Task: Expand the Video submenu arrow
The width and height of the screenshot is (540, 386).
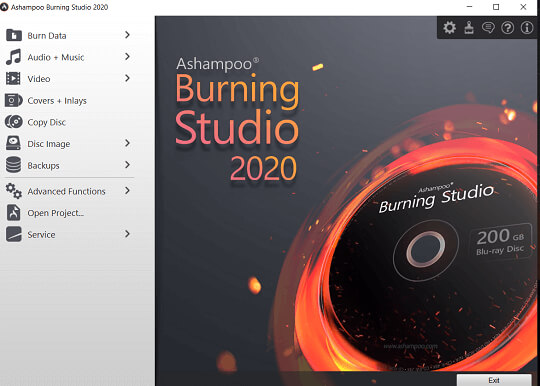Action: pos(127,78)
